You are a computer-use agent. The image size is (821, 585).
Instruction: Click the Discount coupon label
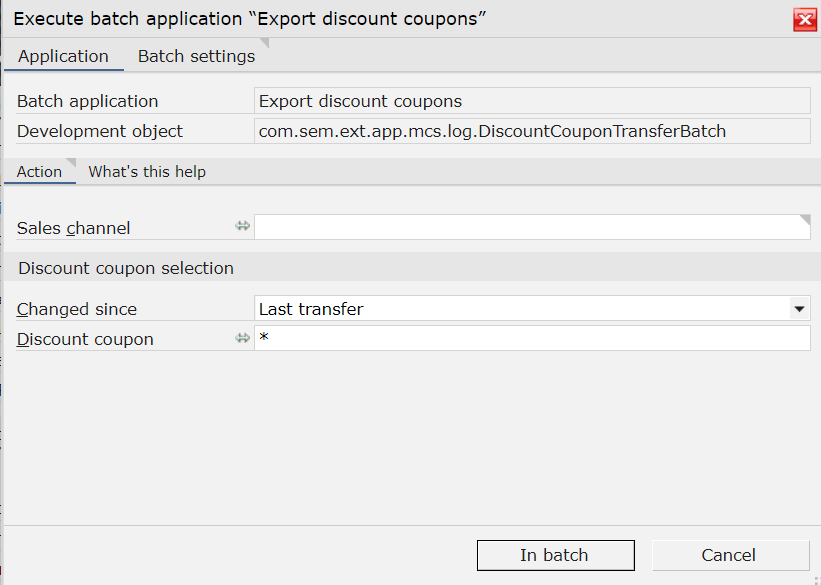tap(85, 339)
